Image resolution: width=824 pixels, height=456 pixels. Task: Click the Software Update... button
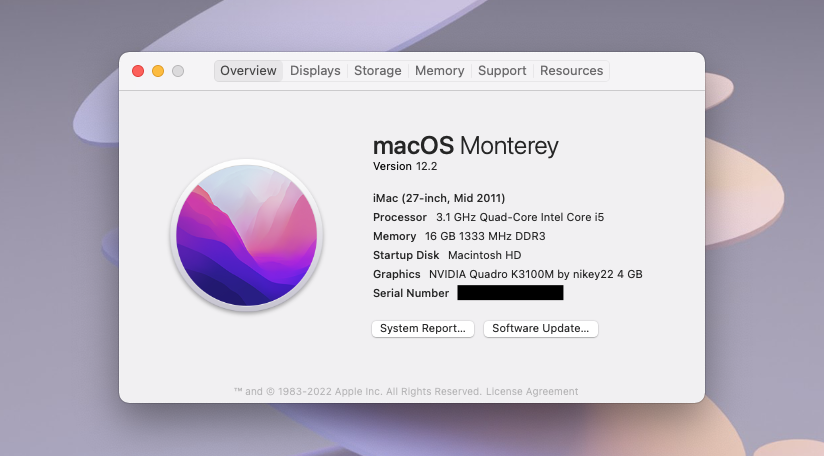pyautogui.click(x=541, y=328)
